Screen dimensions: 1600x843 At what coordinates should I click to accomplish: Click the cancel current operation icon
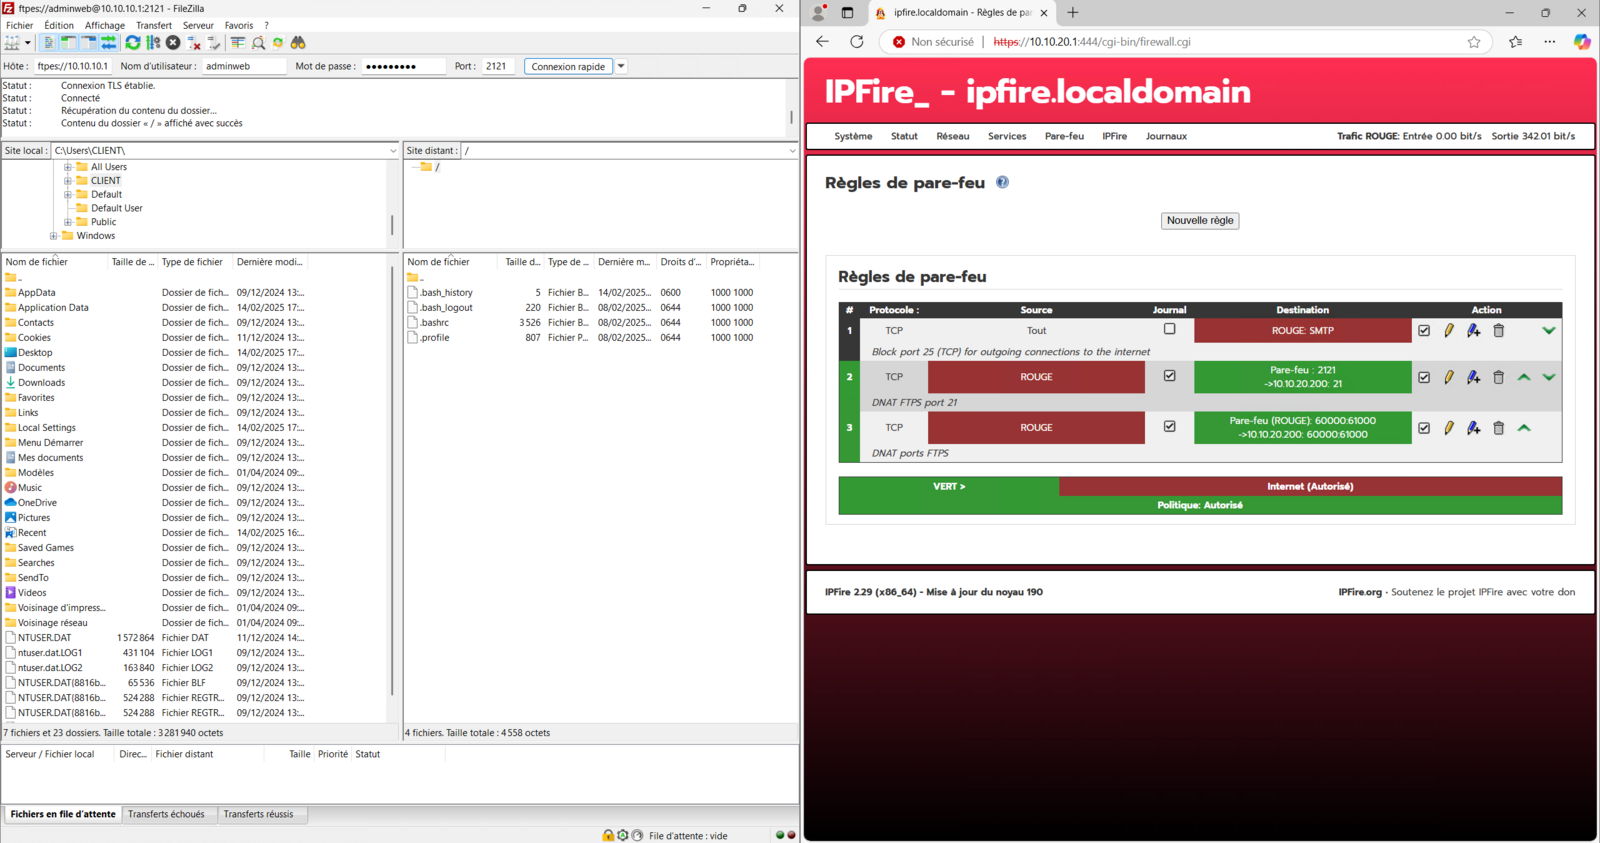click(173, 43)
